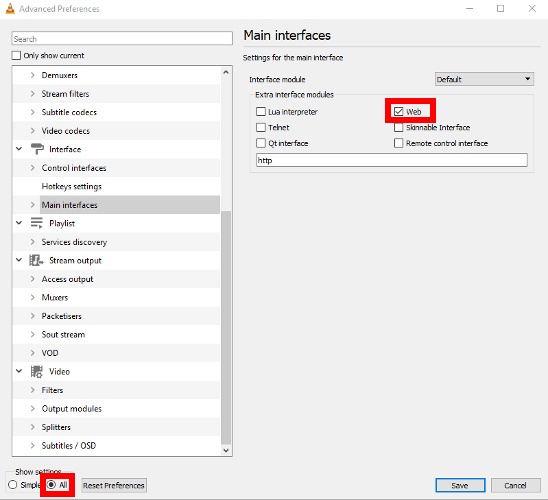The image size is (548, 500).
Task: Click the tree scrollbar up arrow
Action: click(x=226, y=72)
